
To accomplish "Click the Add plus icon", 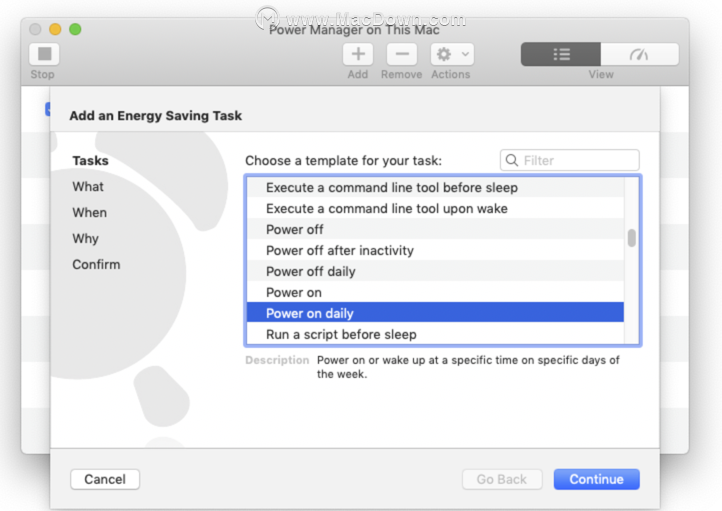I will pos(358,54).
